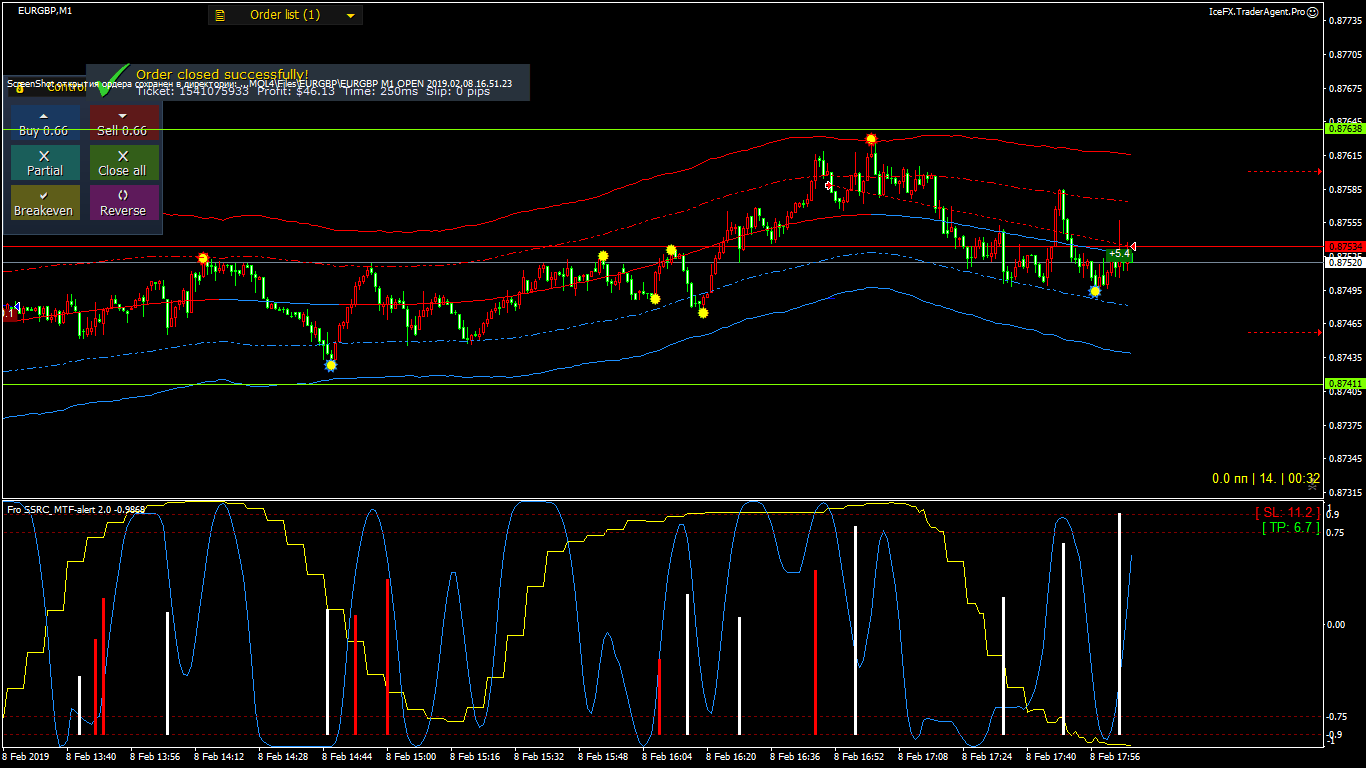
Task: Click the green checkmark in the order closed notification
Action: click(112, 80)
